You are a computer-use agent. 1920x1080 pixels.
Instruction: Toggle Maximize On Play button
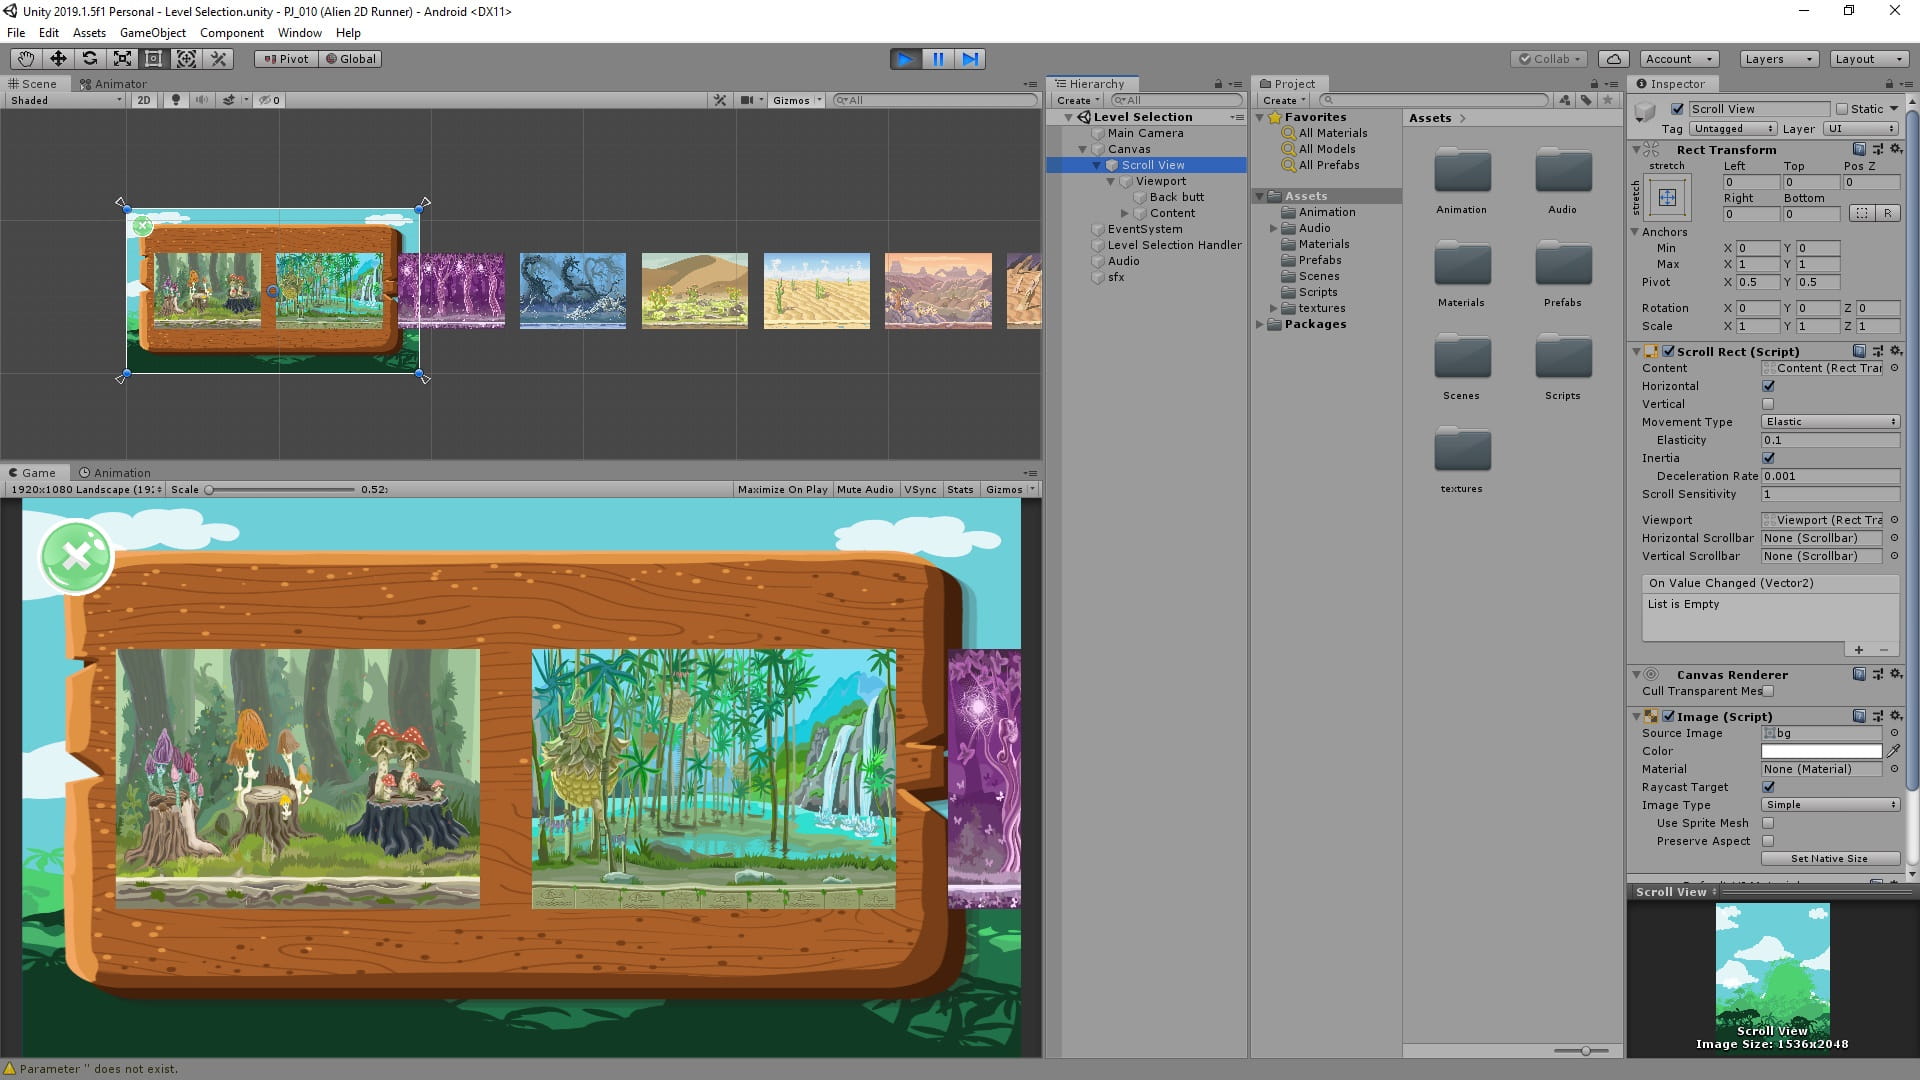(782, 490)
